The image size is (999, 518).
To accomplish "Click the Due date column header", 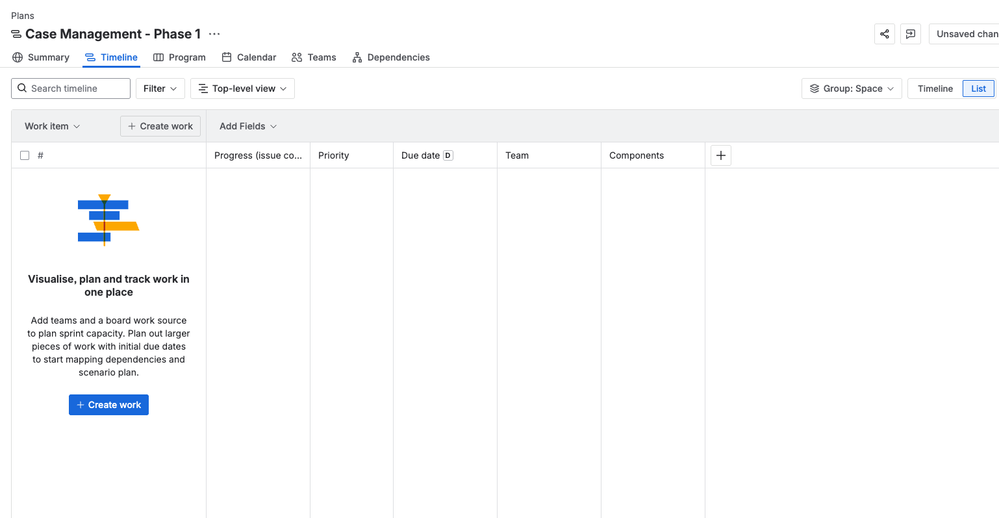I will click(x=445, y=155).
